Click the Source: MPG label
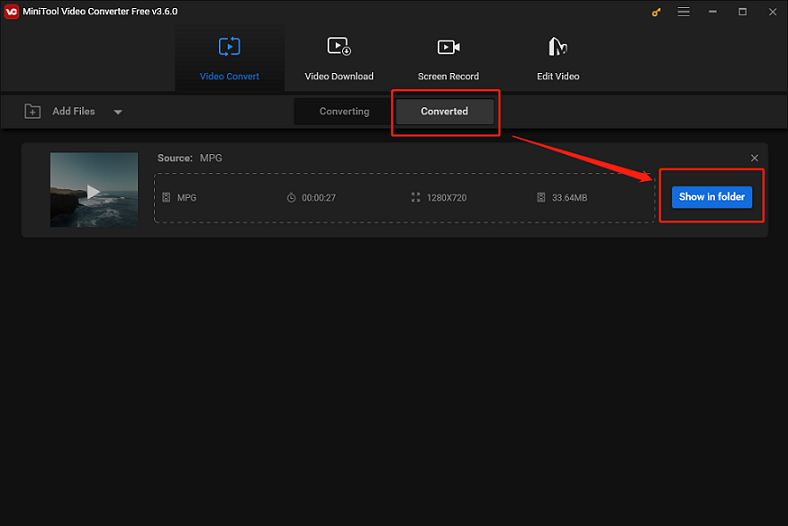Image resolution: width=788 pixels, height=526 pixels. [189, 158]
